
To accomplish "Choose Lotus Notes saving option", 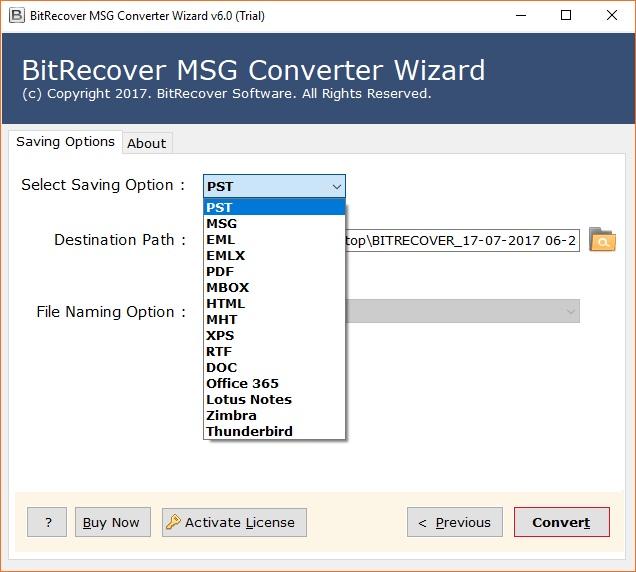I will tap(274, 399).
